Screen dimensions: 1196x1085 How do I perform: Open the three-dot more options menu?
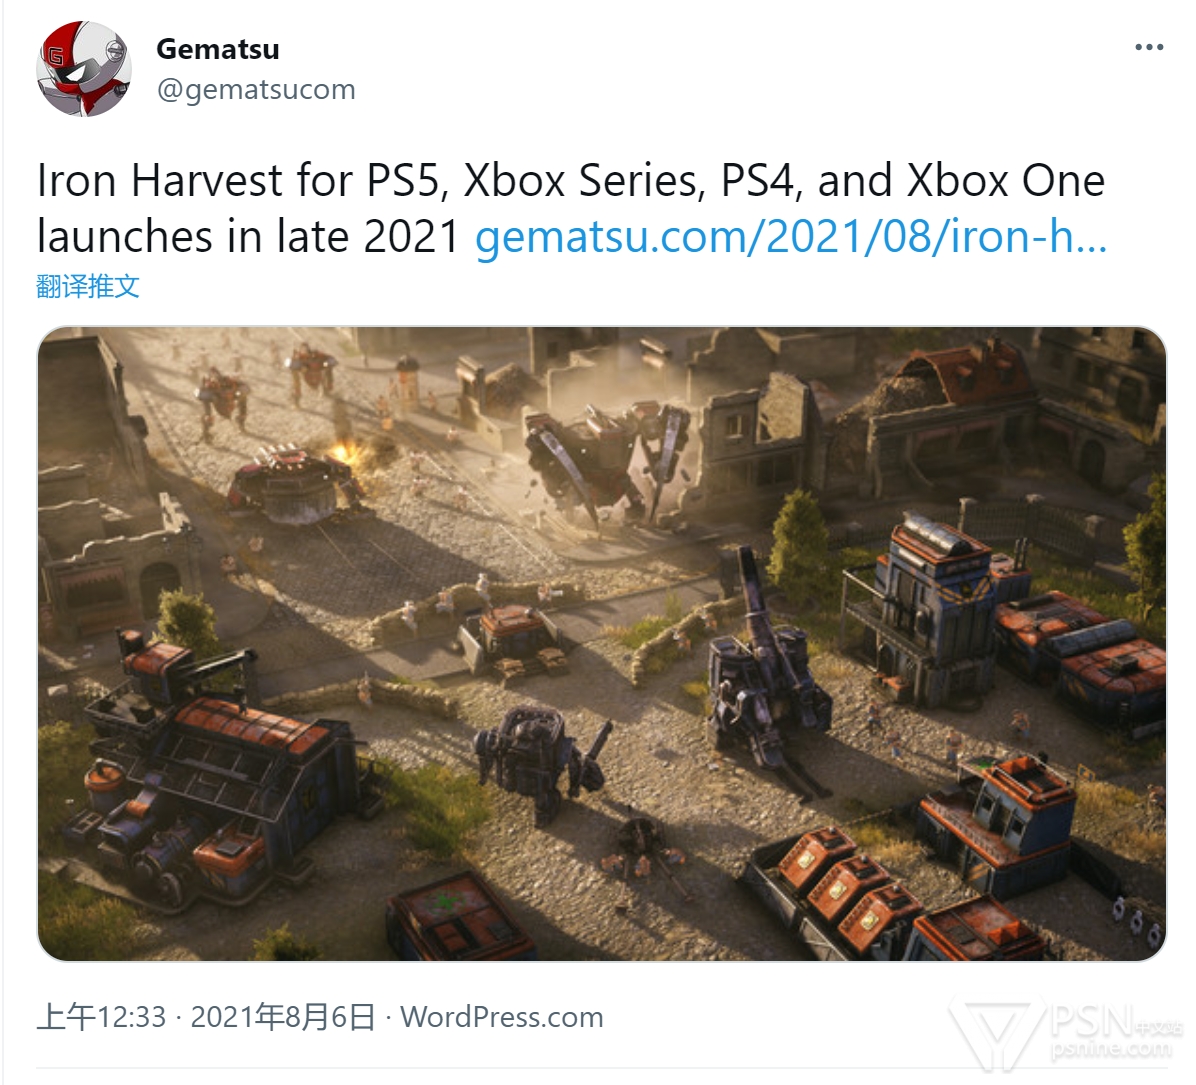coord(1149,47)
